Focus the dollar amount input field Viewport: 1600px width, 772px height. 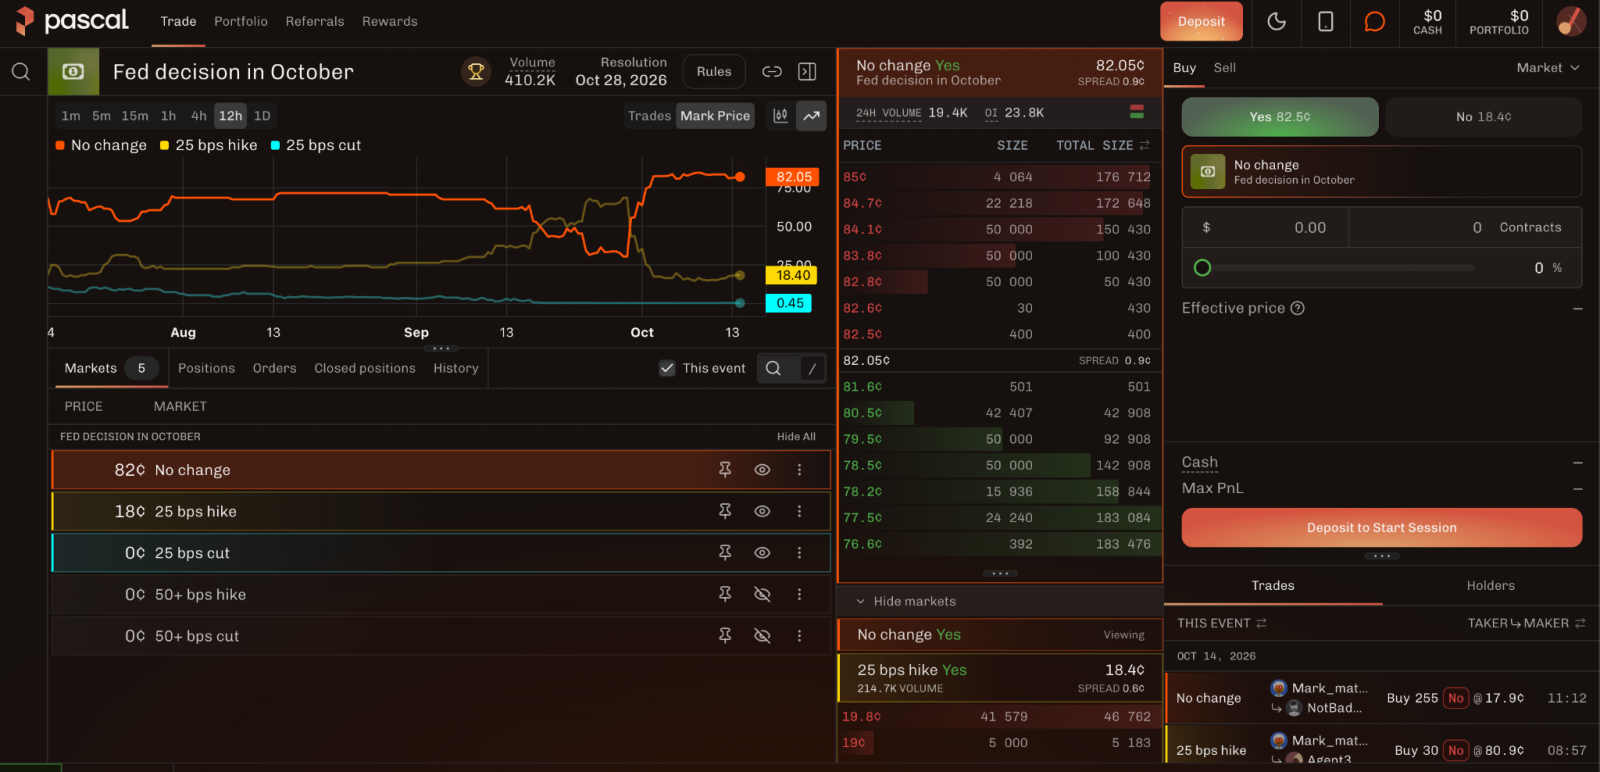[x=1266, y=228]
